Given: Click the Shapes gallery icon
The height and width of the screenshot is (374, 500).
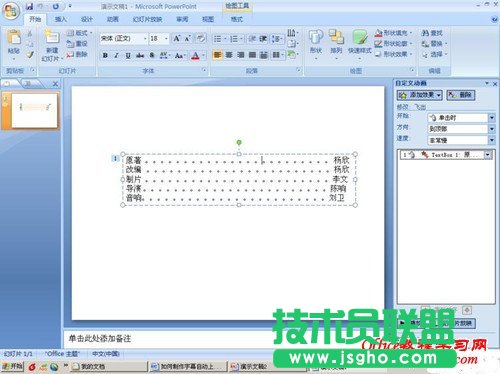Looking at the screenshot, I should tap(316, 37).
